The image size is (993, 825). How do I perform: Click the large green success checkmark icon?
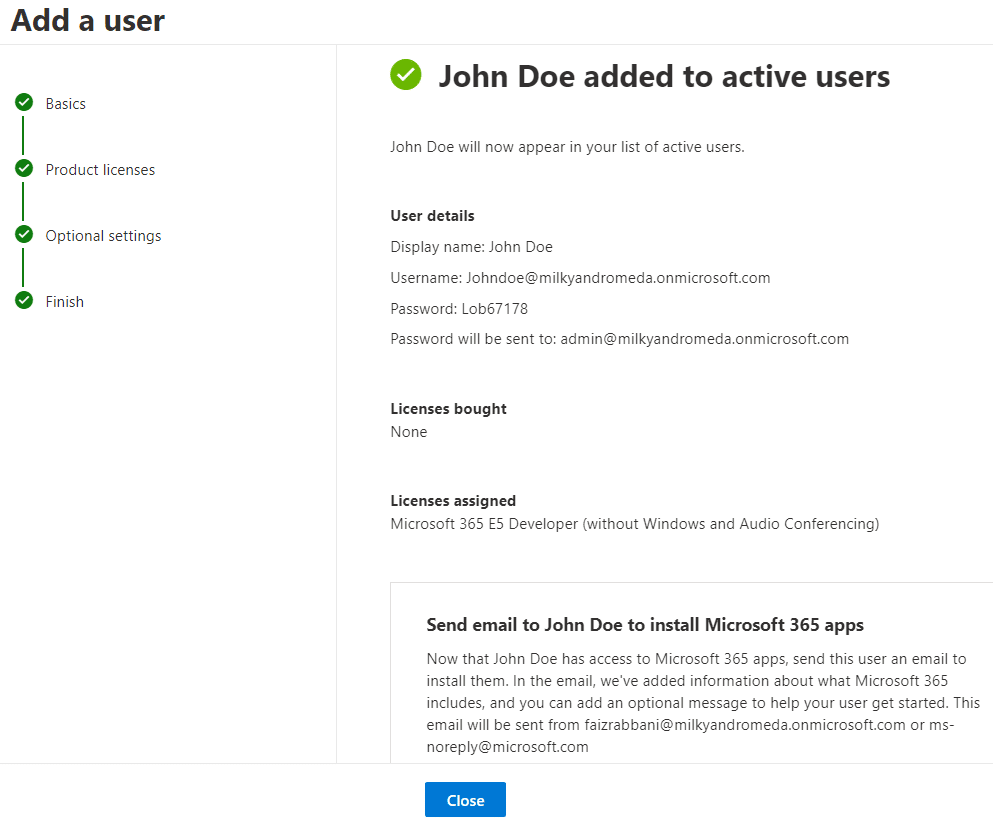point(406,75)
